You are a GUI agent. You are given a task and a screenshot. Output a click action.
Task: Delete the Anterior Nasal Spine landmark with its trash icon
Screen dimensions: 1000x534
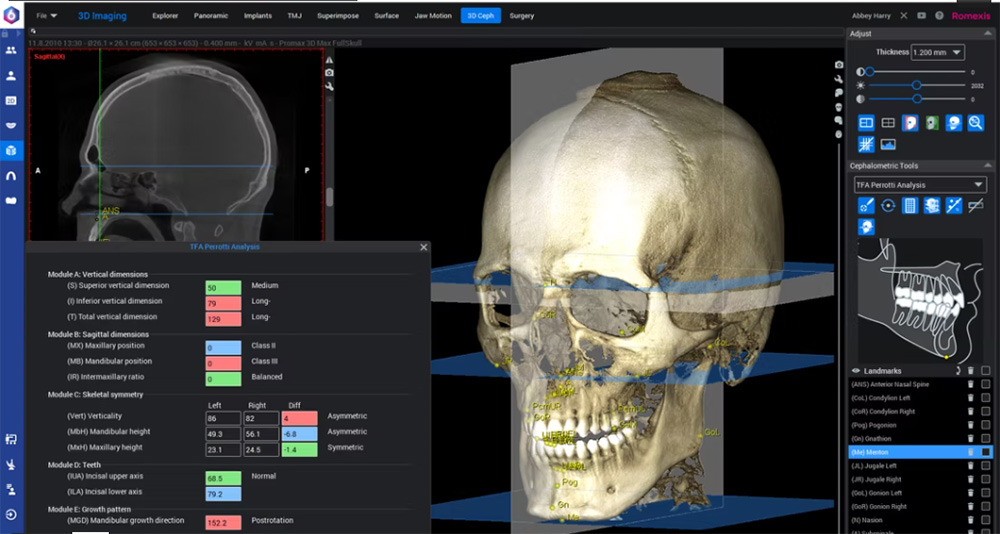point(971,385)
